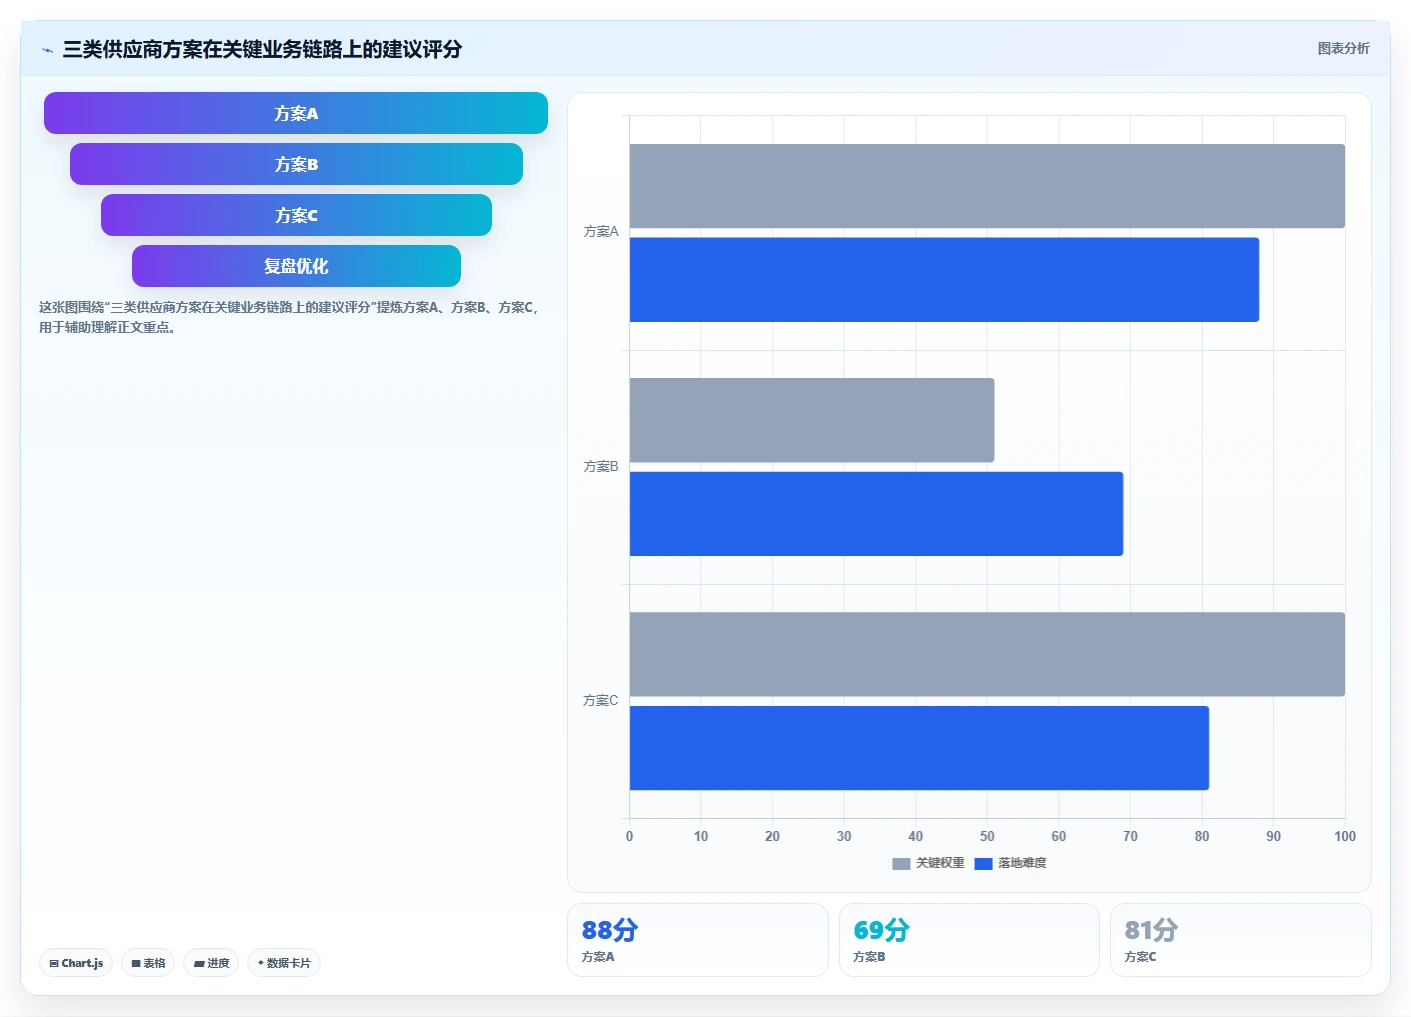Open the 88分 方案A data card
This screenshot has width=1411, height=1017.
point(698,940)
